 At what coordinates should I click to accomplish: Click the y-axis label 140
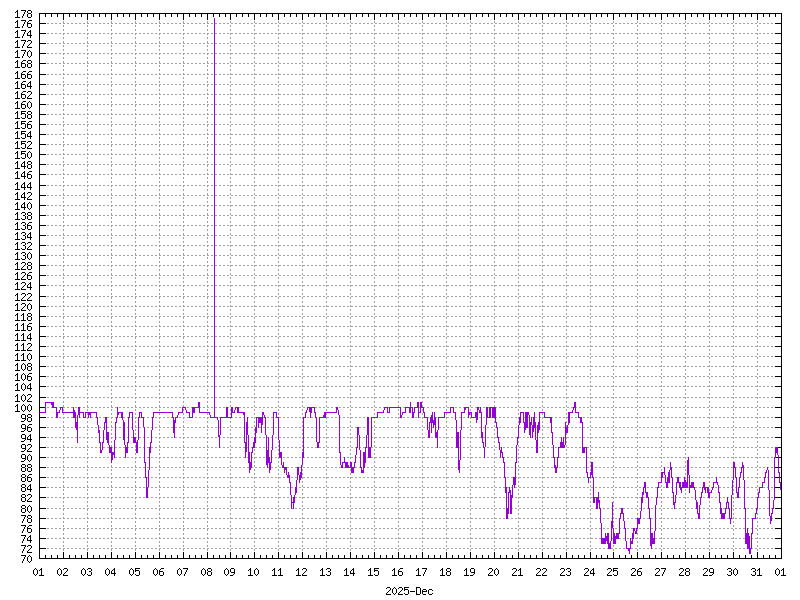[x=25, y=203]
